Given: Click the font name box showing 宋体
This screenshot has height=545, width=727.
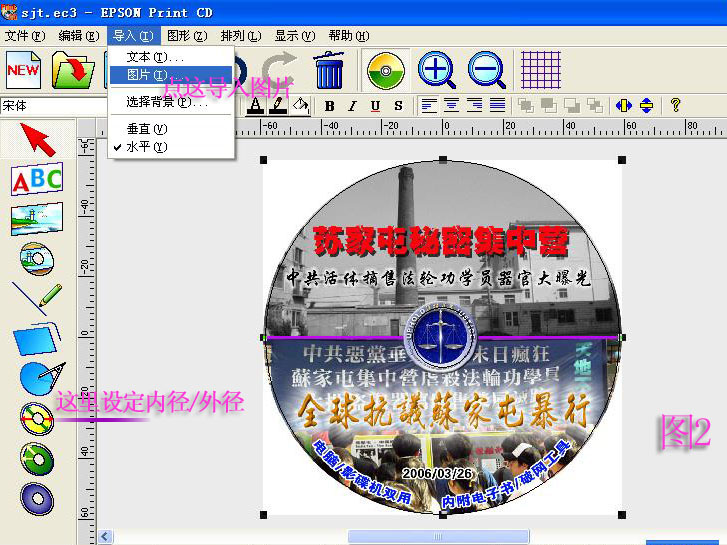Looking at the screenshot, I should pos(50,105).
